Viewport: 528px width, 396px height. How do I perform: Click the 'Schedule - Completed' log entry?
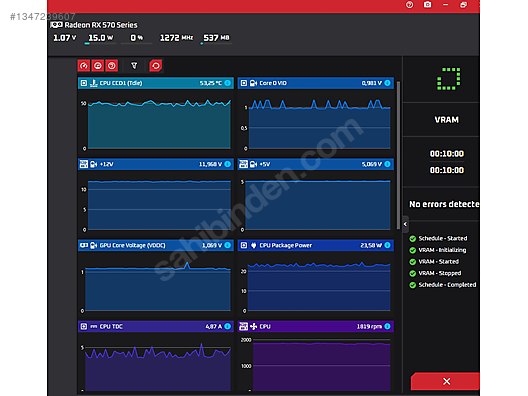[447, 285]
